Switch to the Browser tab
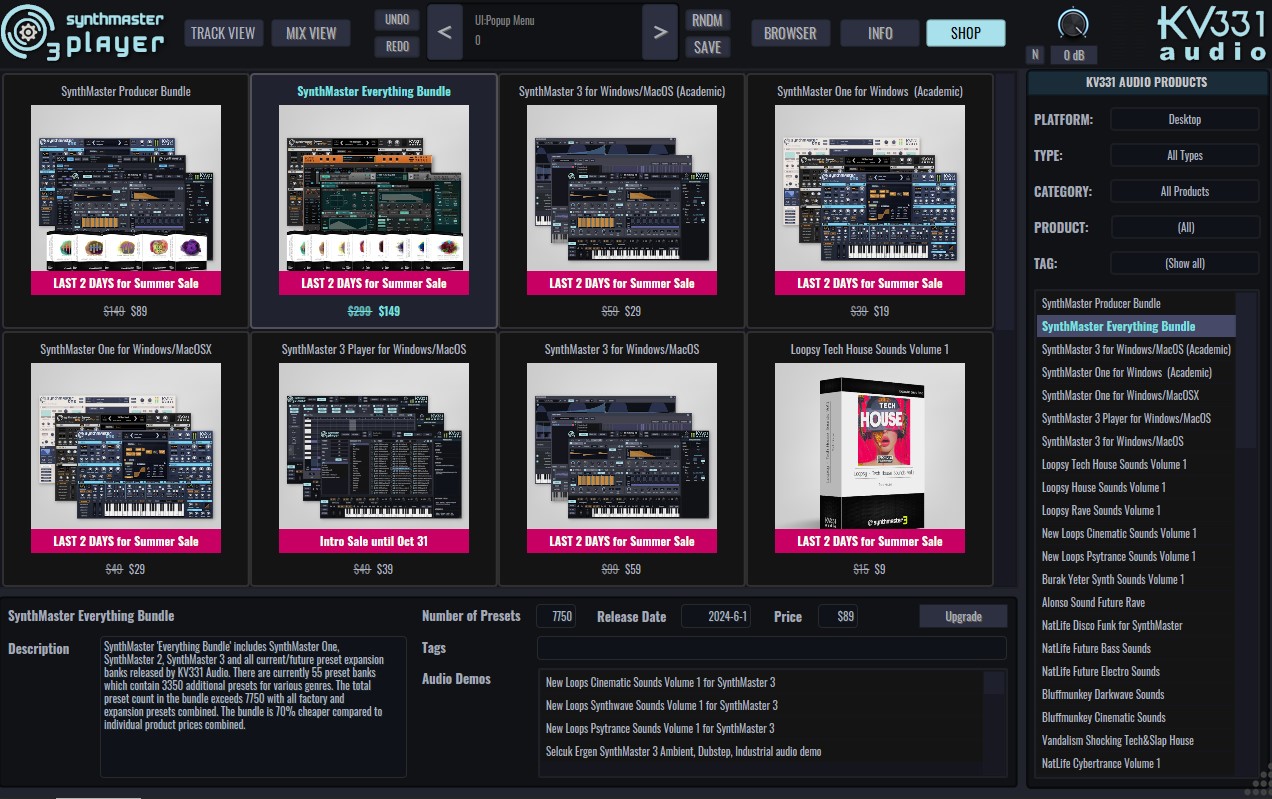Viewport: 1272px width, 799px height. coord(790,33)
